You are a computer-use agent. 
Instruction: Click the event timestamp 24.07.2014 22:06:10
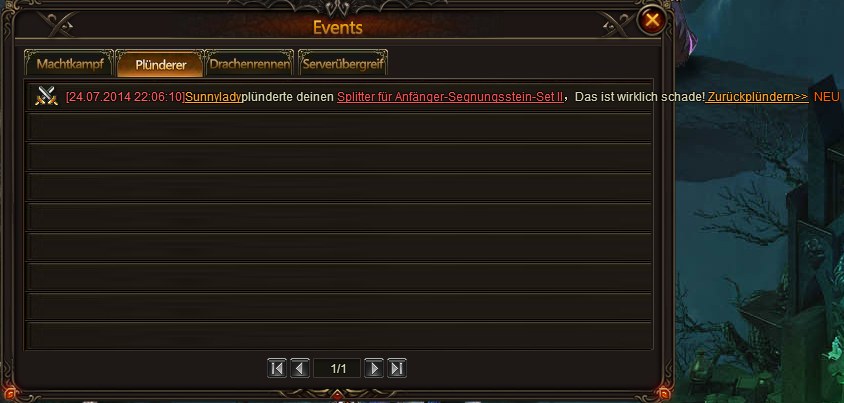coord(125,97)
